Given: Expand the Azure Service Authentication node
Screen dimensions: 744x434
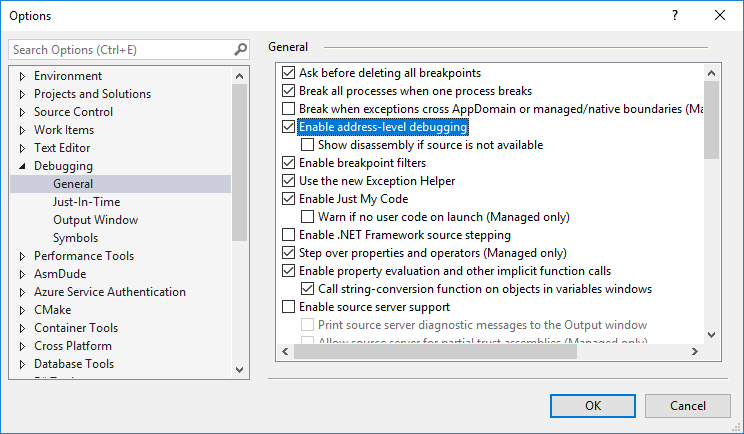Looking at the screenshot, I should (22, 292).
